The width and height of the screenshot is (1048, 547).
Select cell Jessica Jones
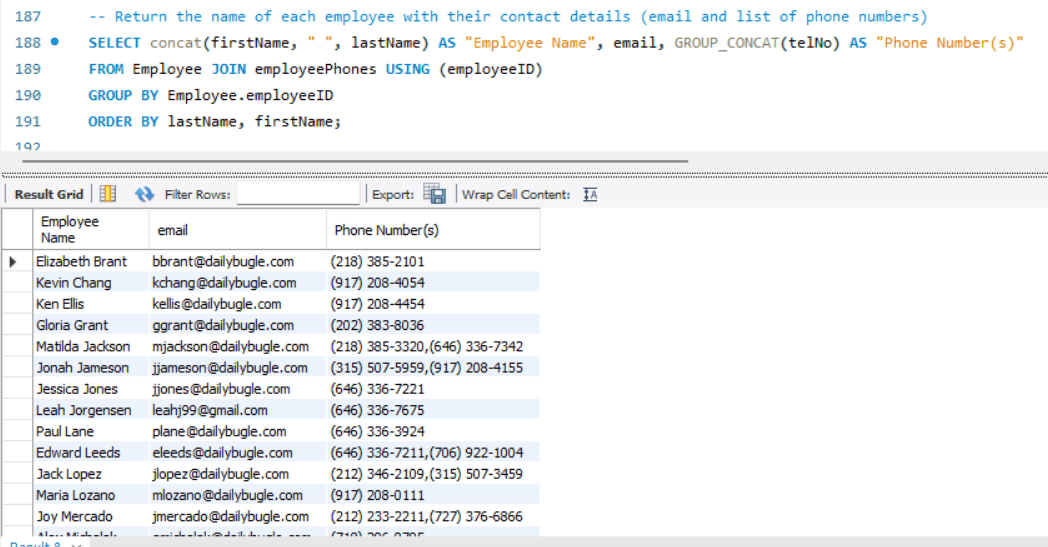click(x=91, y=389)
